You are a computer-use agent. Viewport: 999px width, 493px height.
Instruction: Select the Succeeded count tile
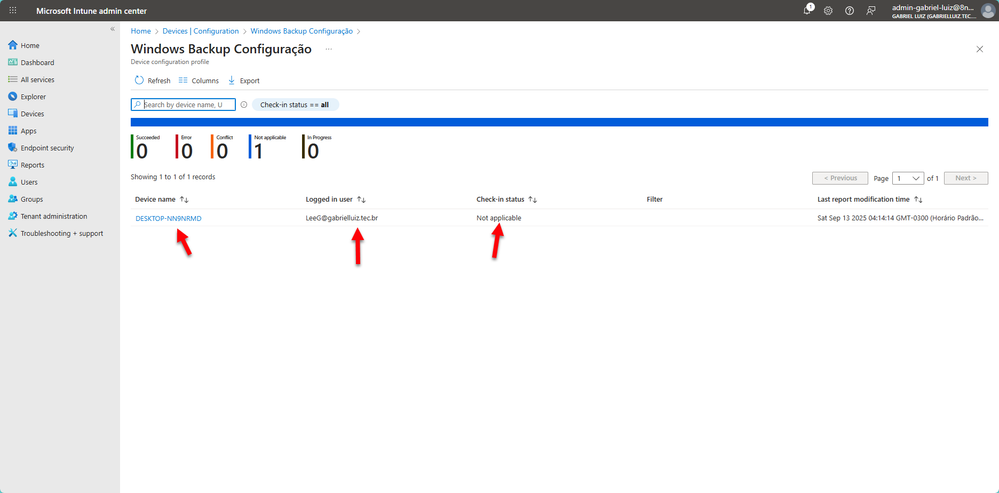pos(146,146)
